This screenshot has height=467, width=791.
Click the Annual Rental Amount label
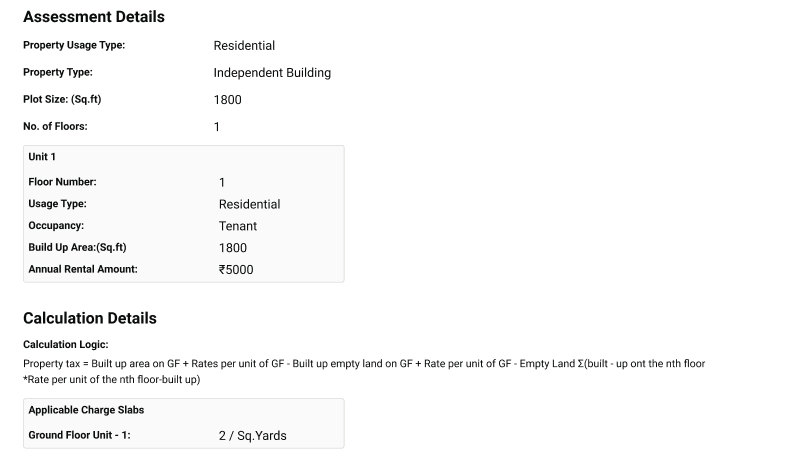(82, 269)
